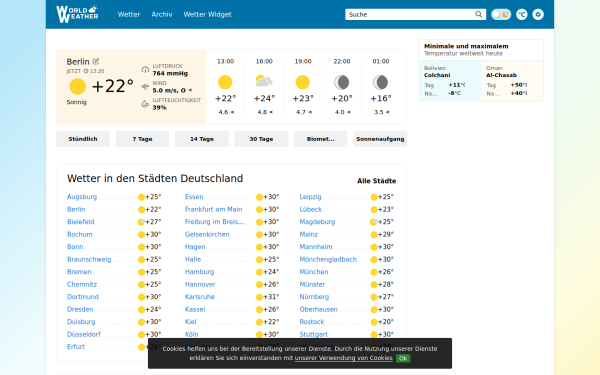
Task: Toggle the day/night theme switch
Action: [x=501, y=14]
